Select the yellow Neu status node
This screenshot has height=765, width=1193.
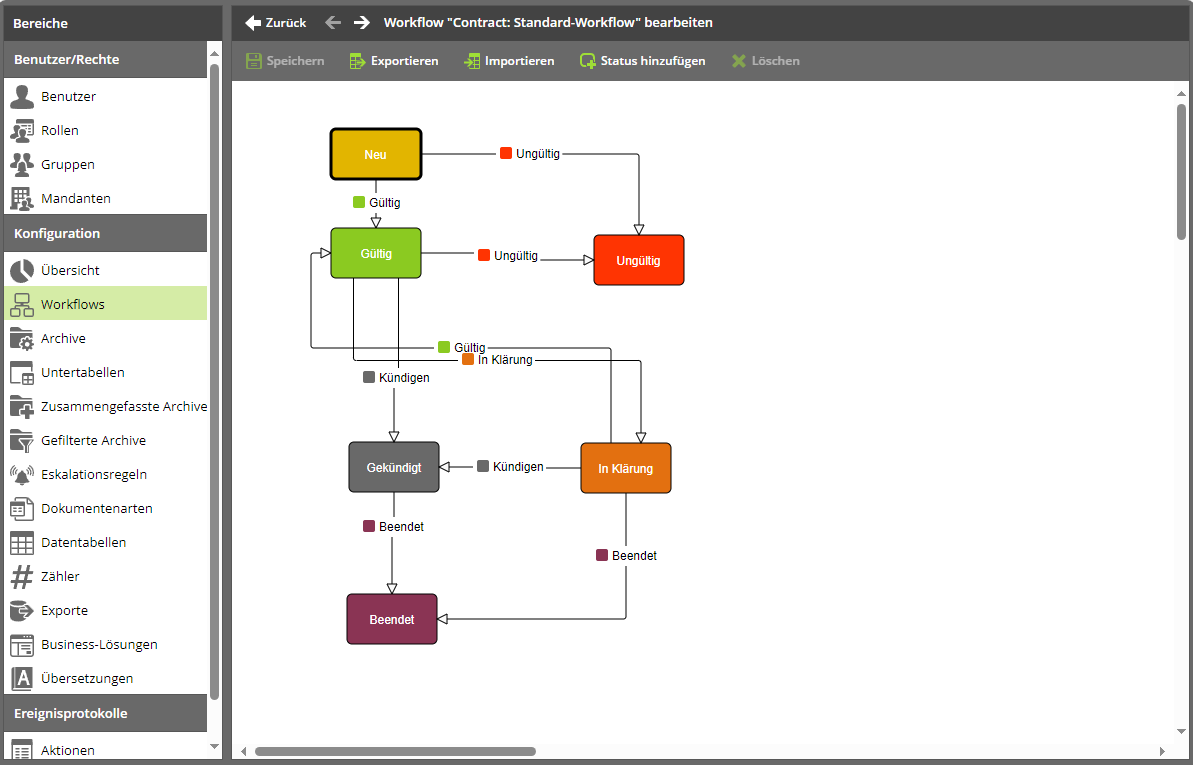[x=376, y=154]
